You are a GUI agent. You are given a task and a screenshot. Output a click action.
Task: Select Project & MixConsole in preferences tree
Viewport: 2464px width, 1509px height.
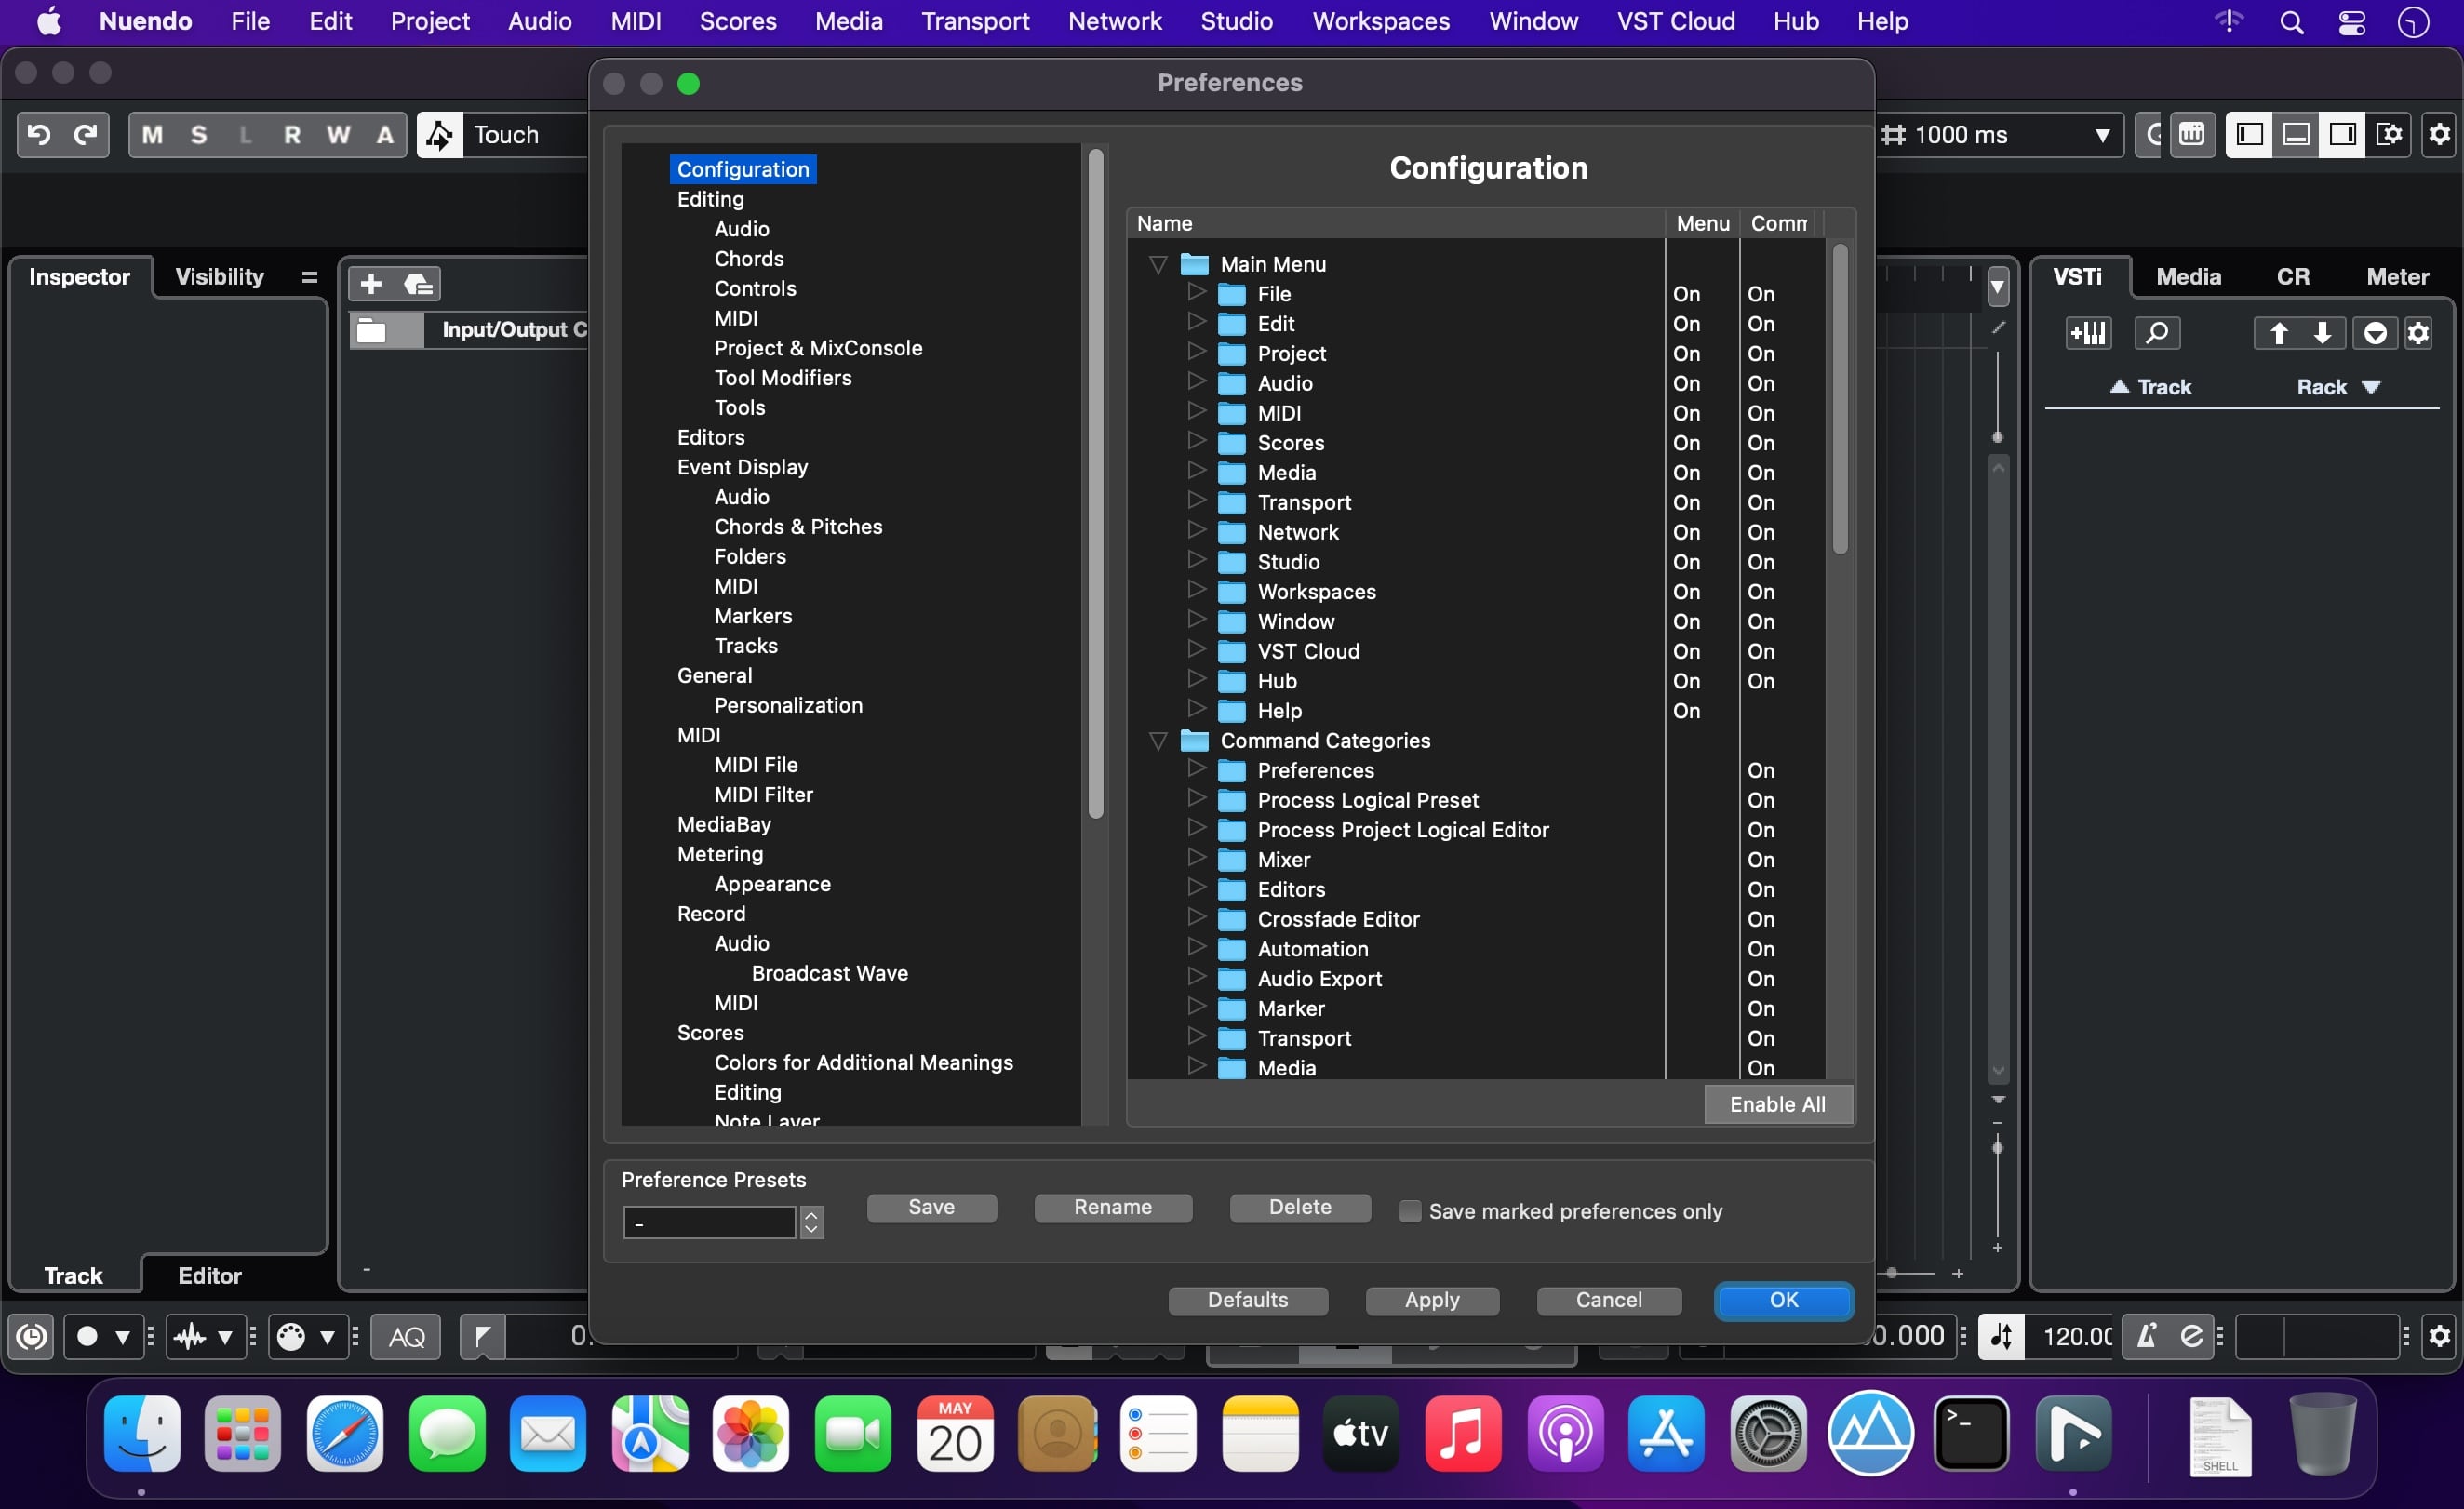click(x=817, y=348)
